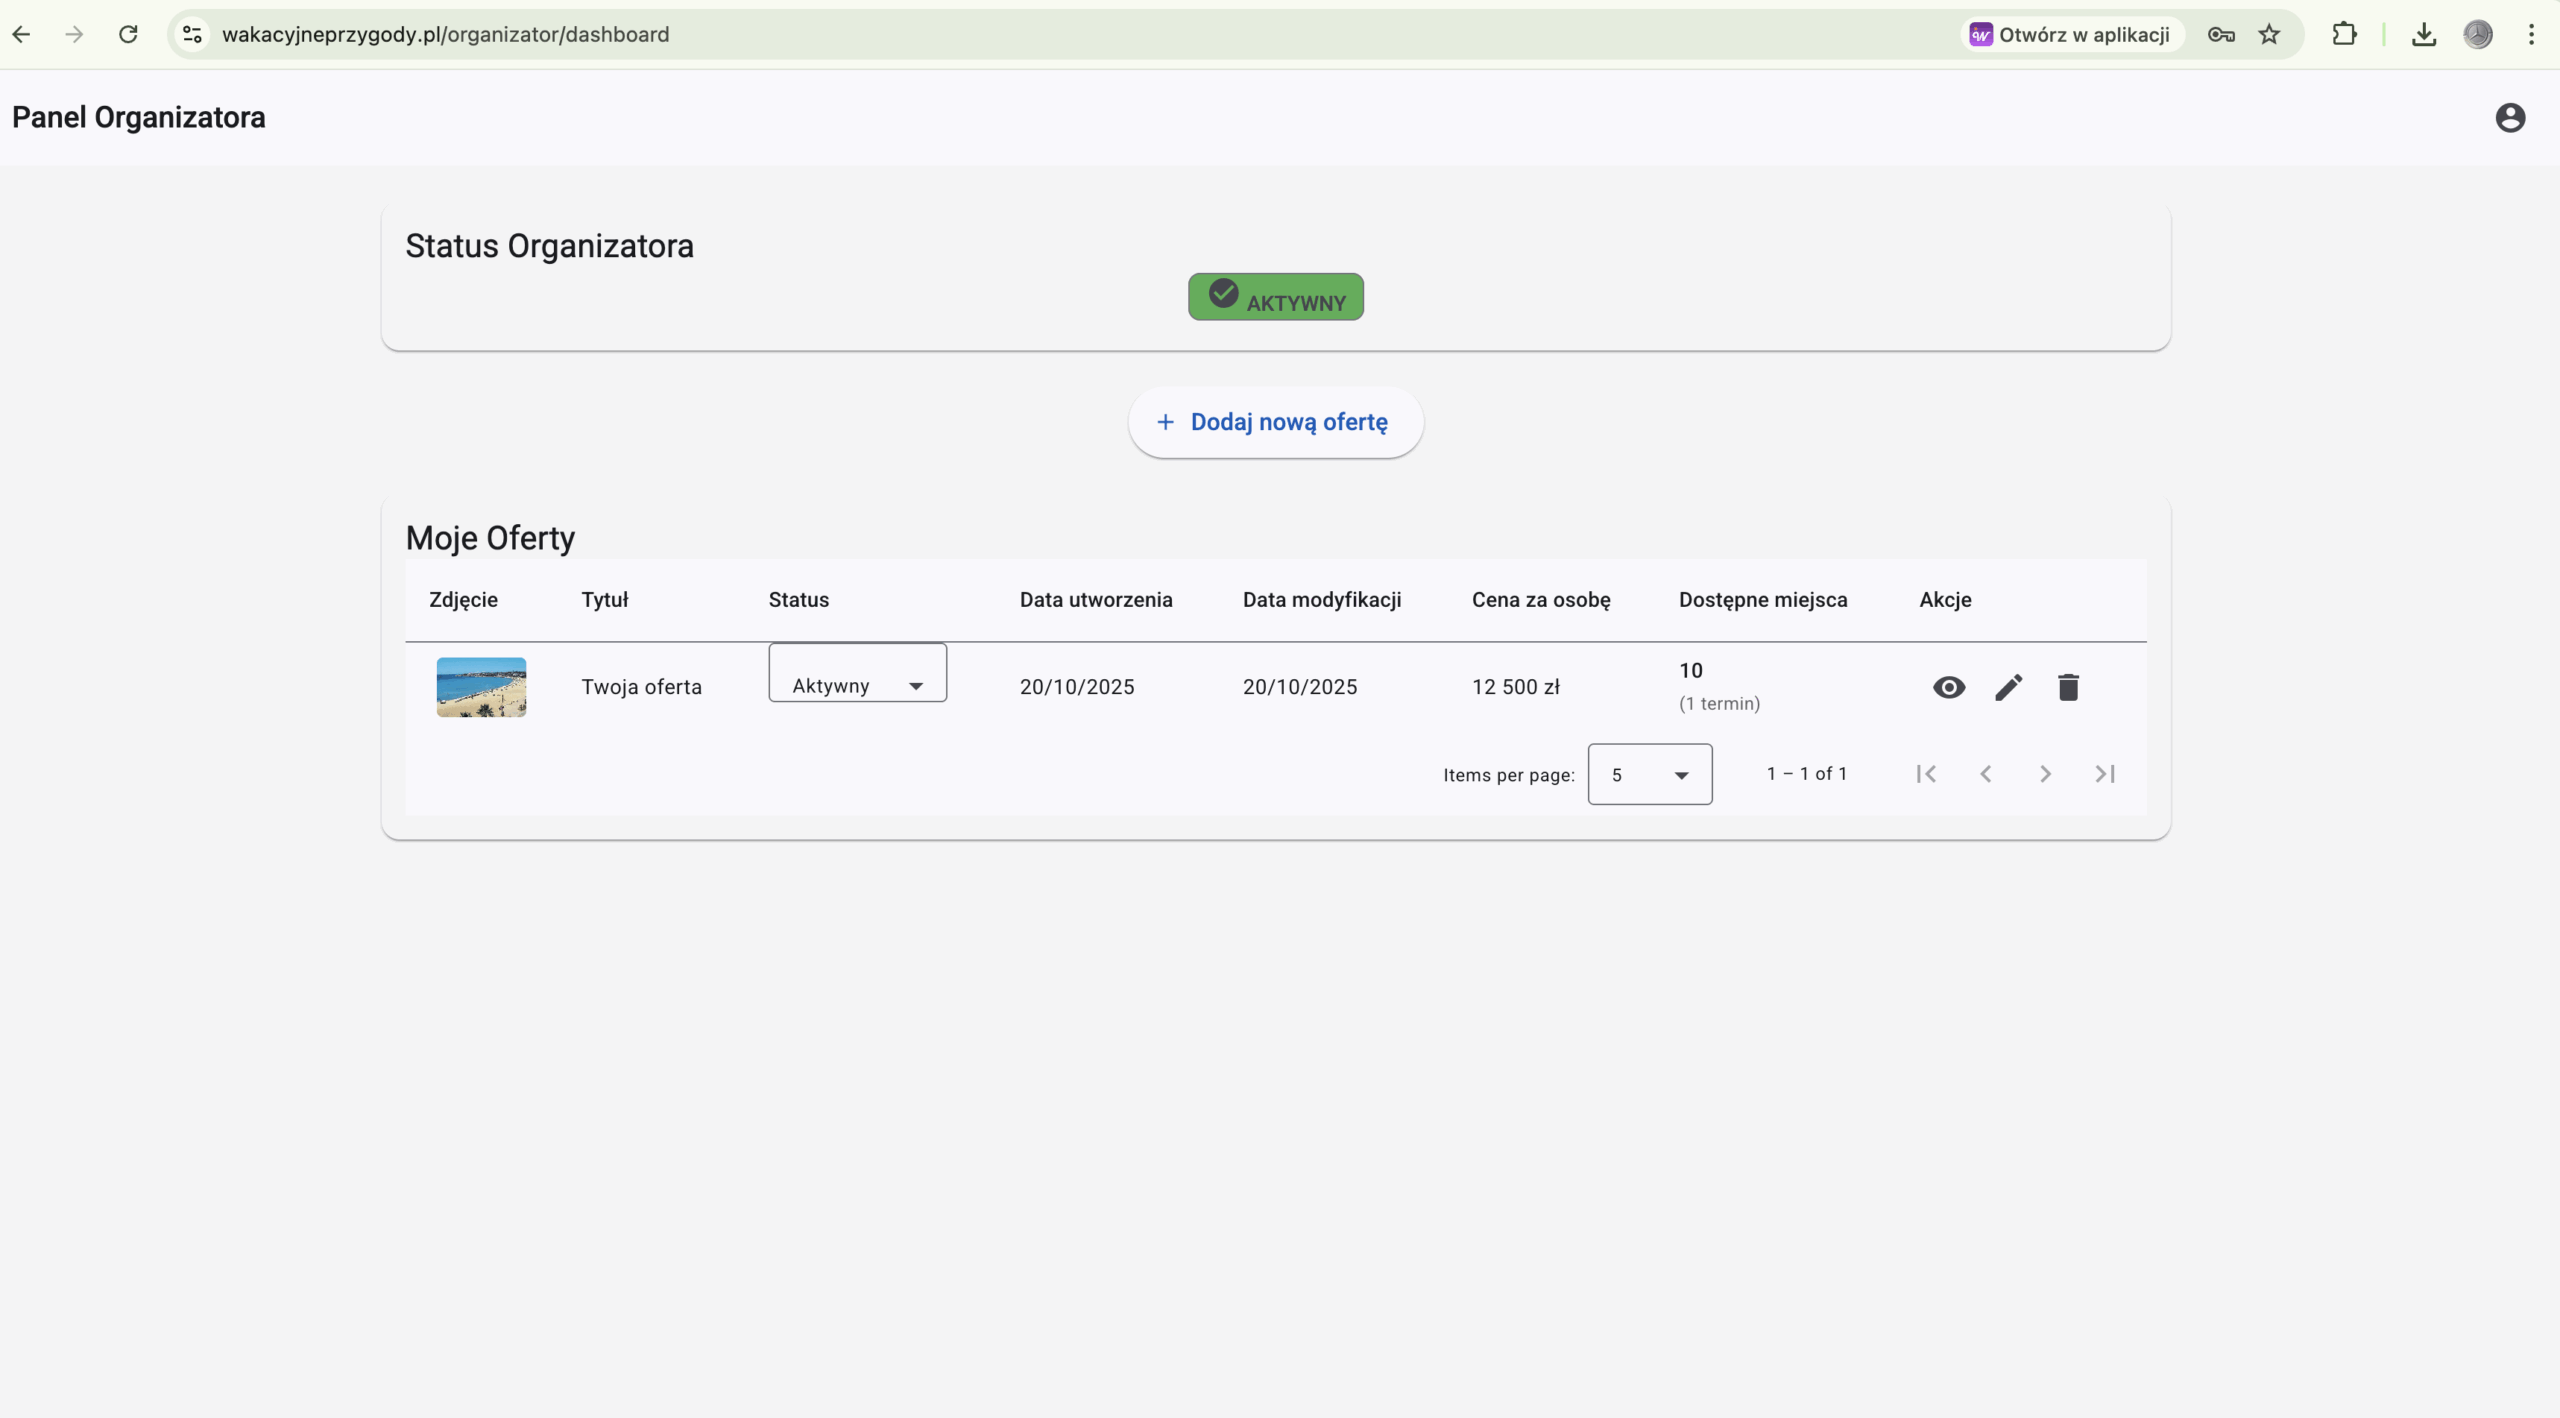Viewport: 2560px width, 1418px height.
Task: Reload the dashboard page
Action: (x=128, y=35)
